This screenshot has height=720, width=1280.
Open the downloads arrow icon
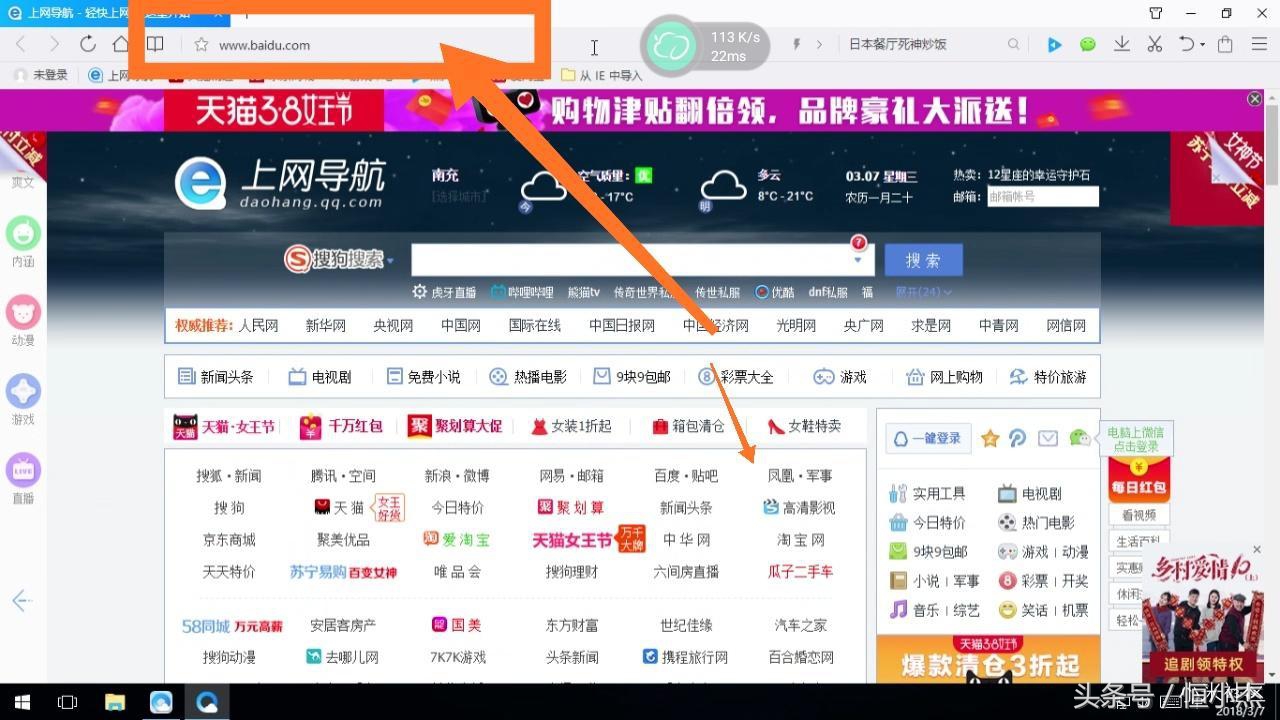tap(1122, 44)
